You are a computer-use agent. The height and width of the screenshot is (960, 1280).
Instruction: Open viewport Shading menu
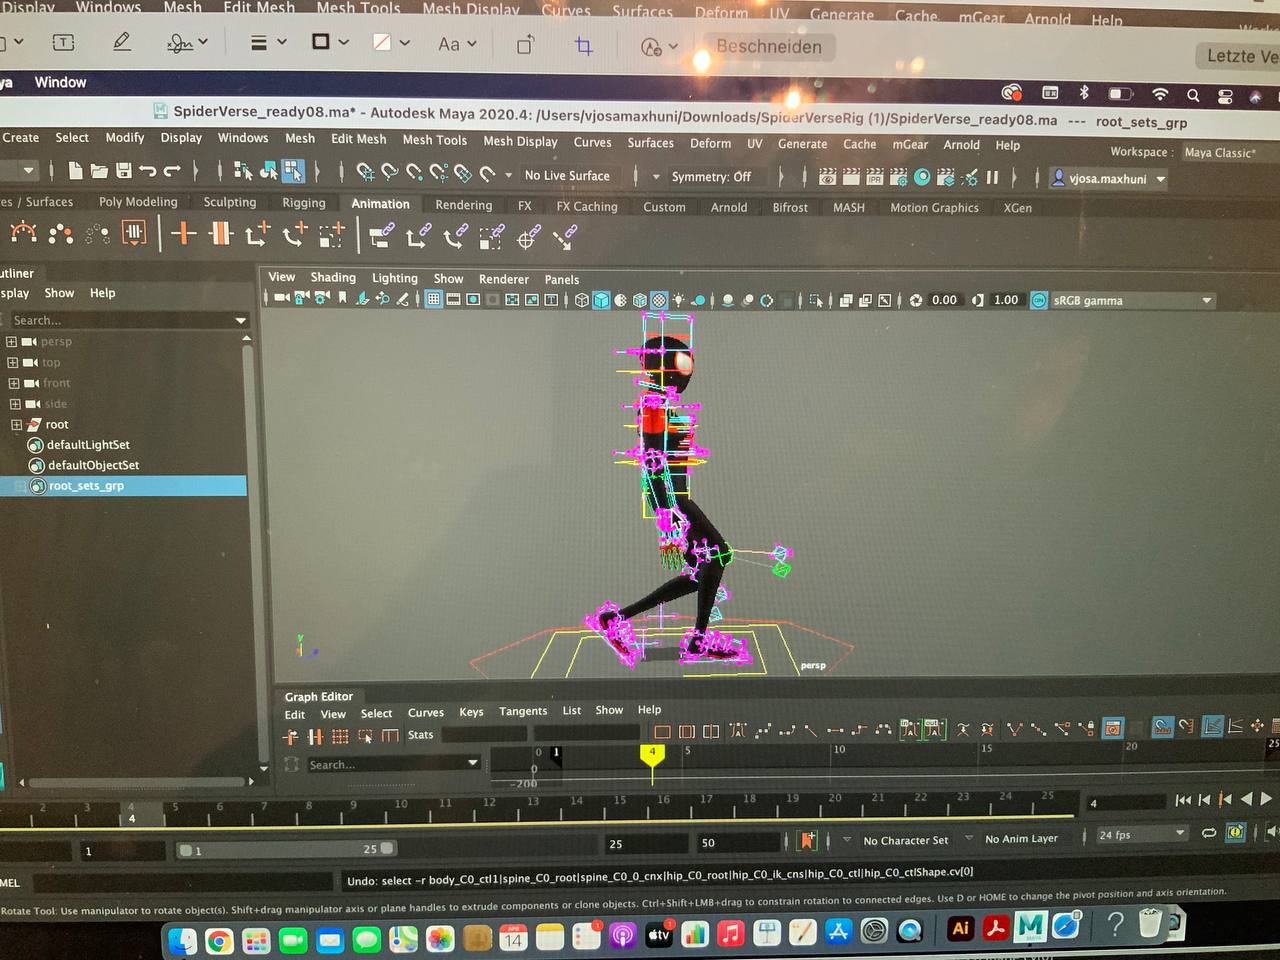pos(333,277)
